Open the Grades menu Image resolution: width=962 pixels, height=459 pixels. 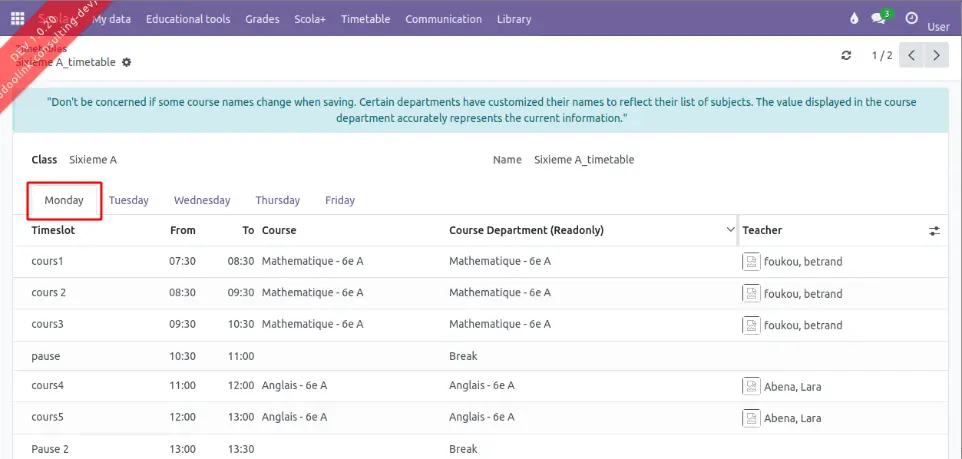[262, 19]
